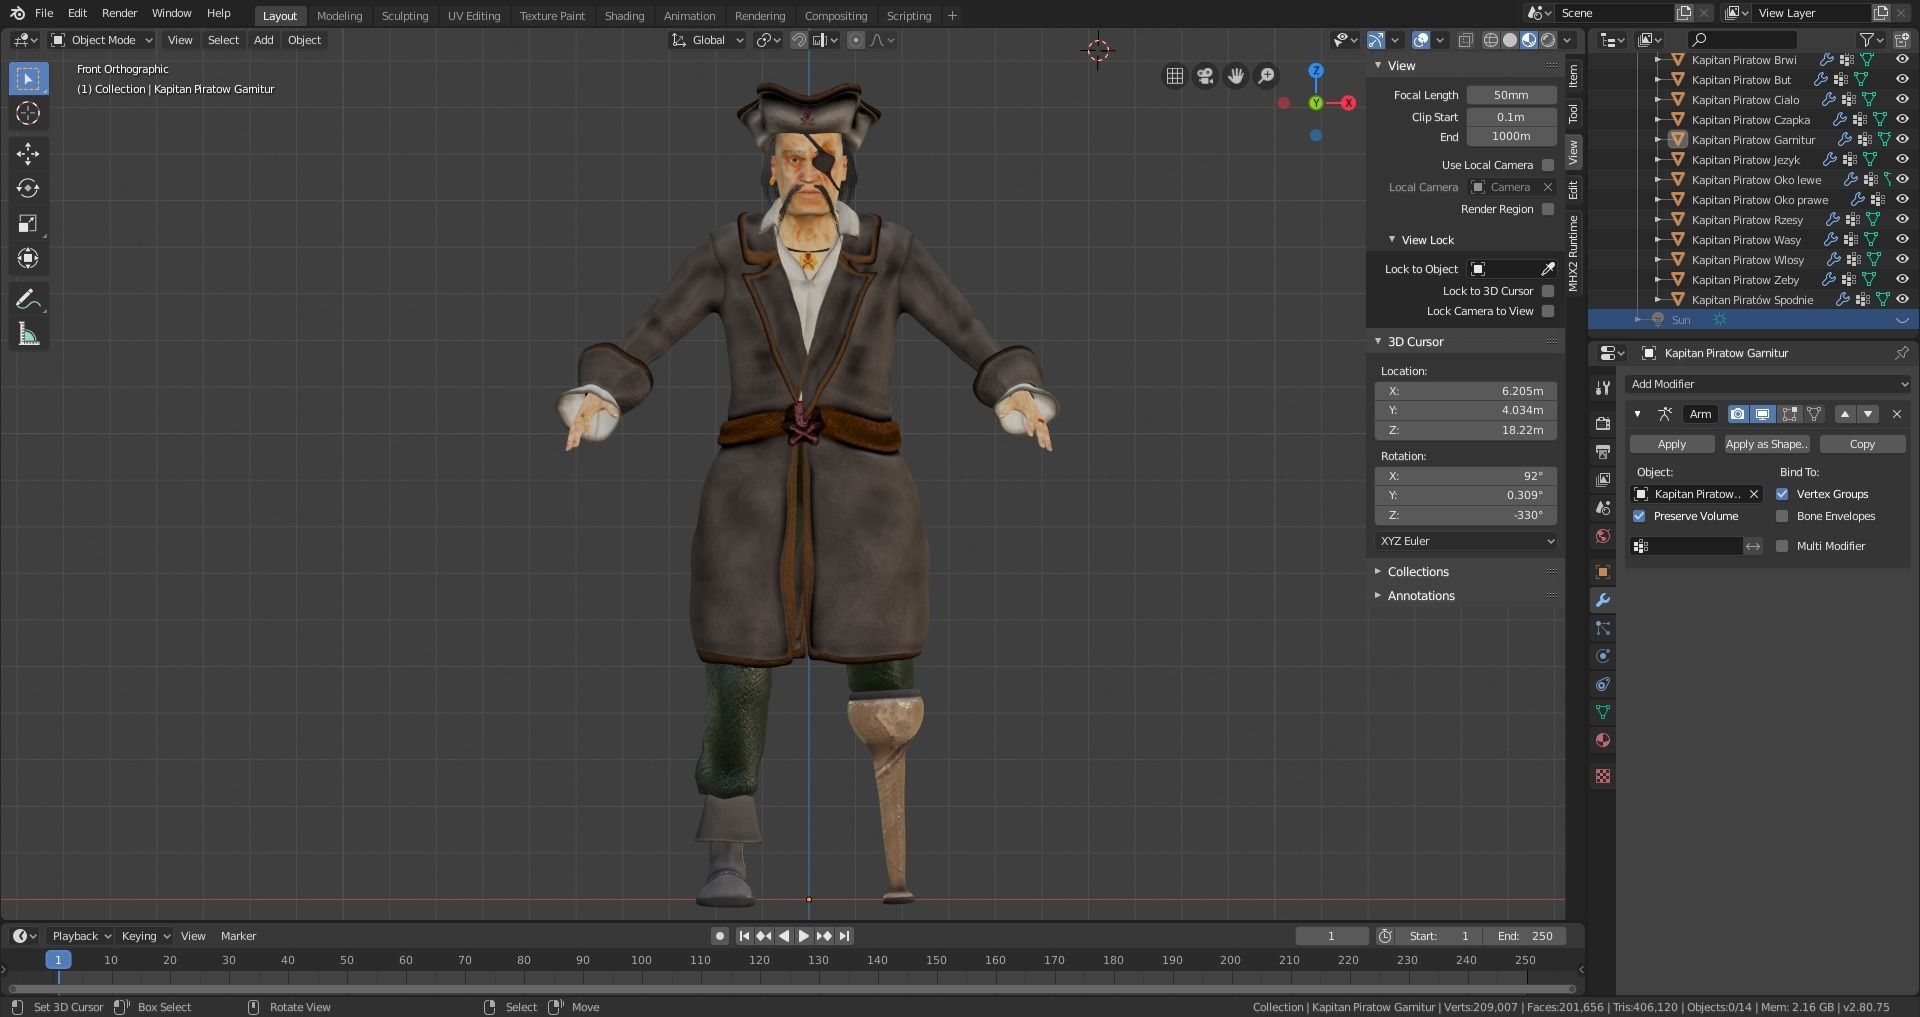Toggle auto keying record button
The image size is (1920, 1017).
719,936
